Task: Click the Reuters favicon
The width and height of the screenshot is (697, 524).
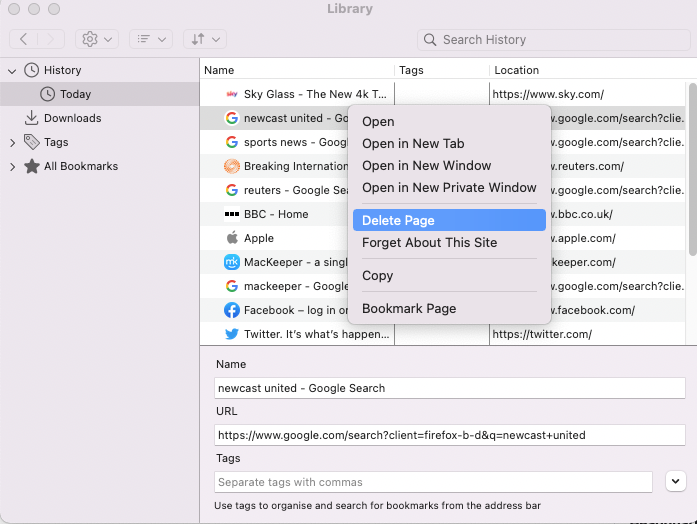Action: tap(232, 166)
